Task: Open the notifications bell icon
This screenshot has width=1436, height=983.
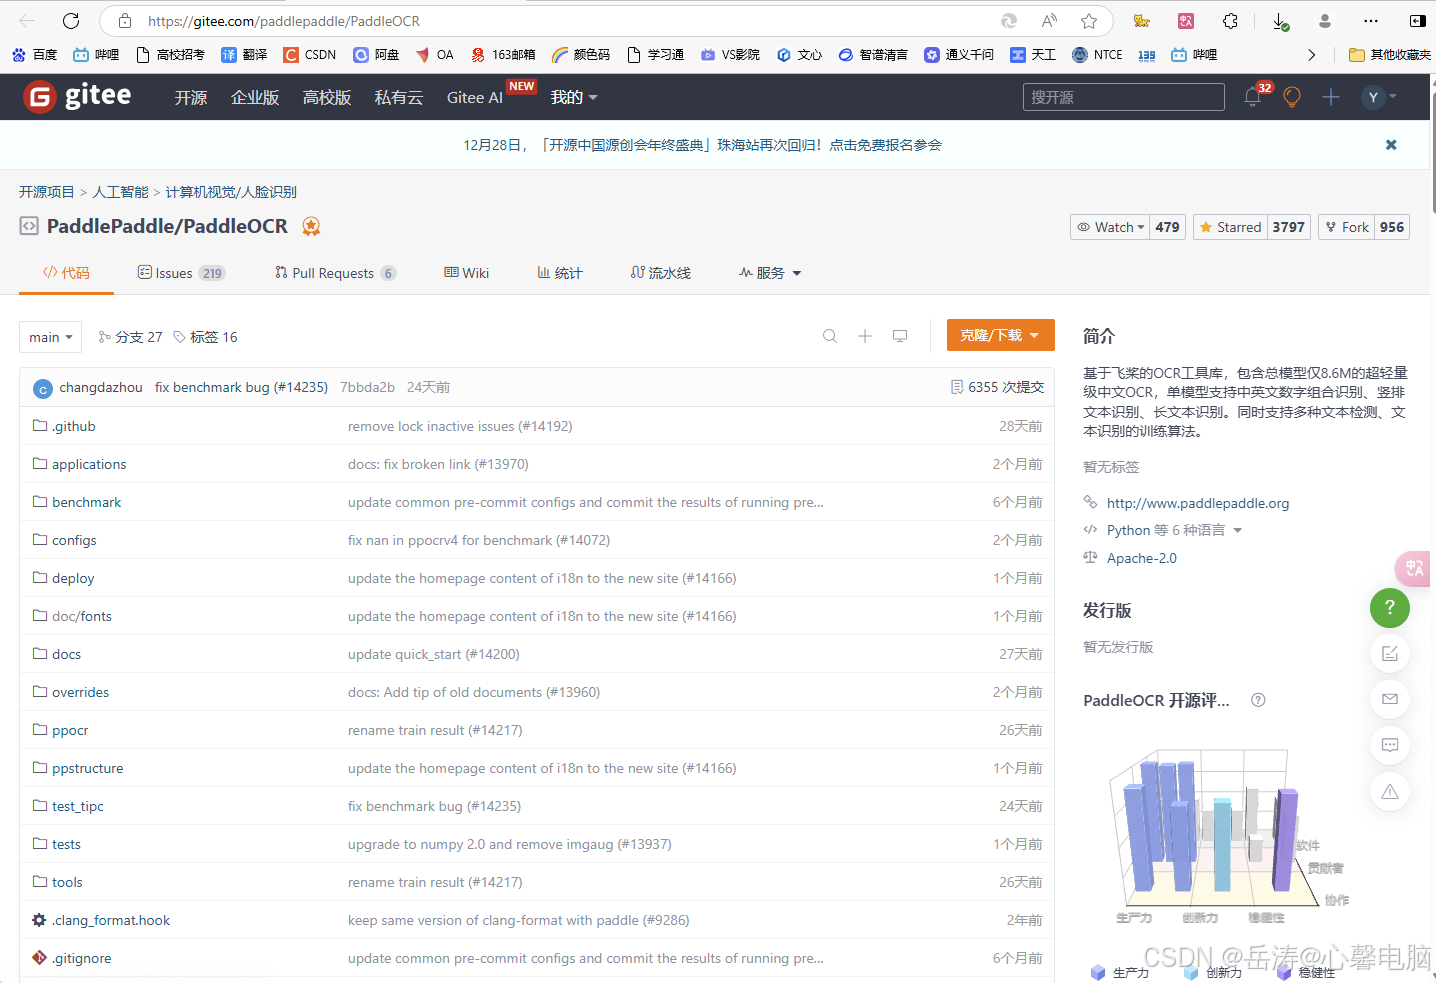Action: tap(1252, 97)
